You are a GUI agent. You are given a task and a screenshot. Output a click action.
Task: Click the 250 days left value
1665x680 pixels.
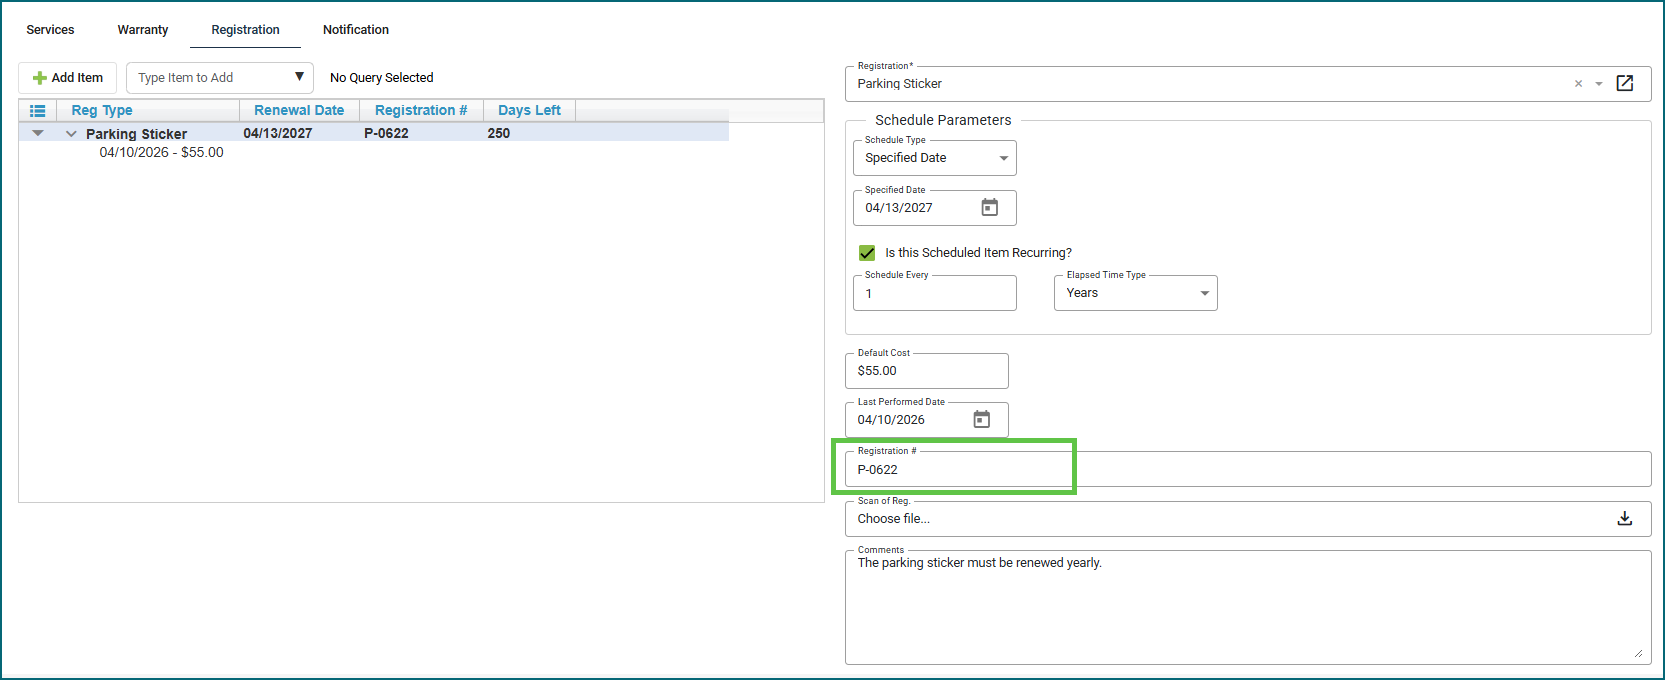click(x=499, y=133)
